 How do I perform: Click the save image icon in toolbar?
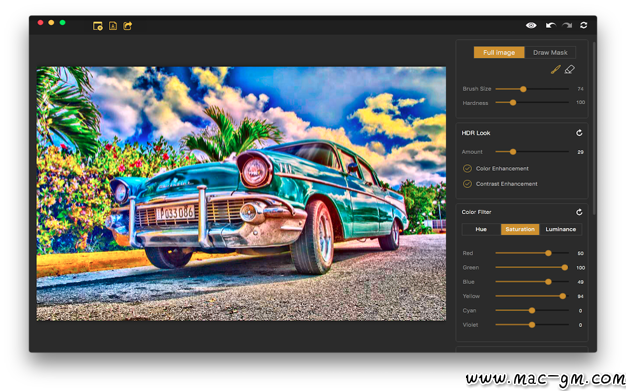[x=113, y=26]
